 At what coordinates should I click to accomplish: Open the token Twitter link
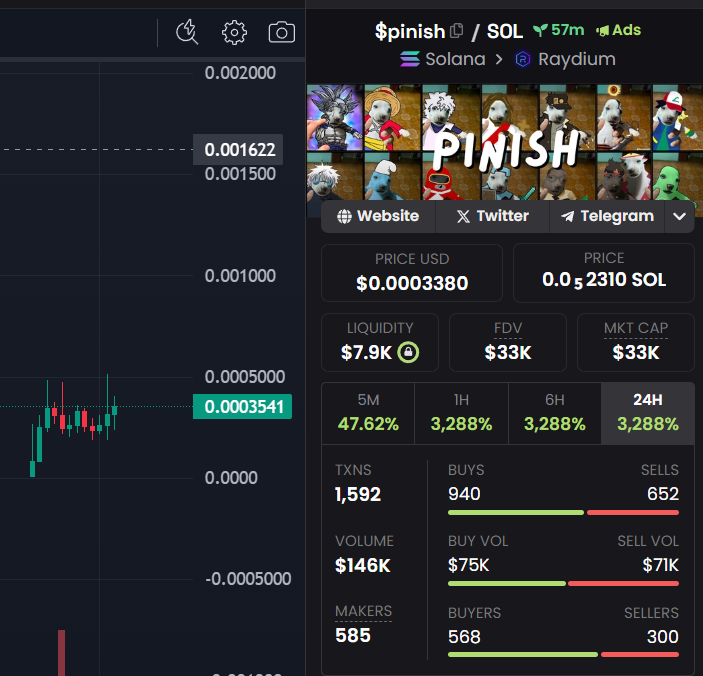(492, 216)
